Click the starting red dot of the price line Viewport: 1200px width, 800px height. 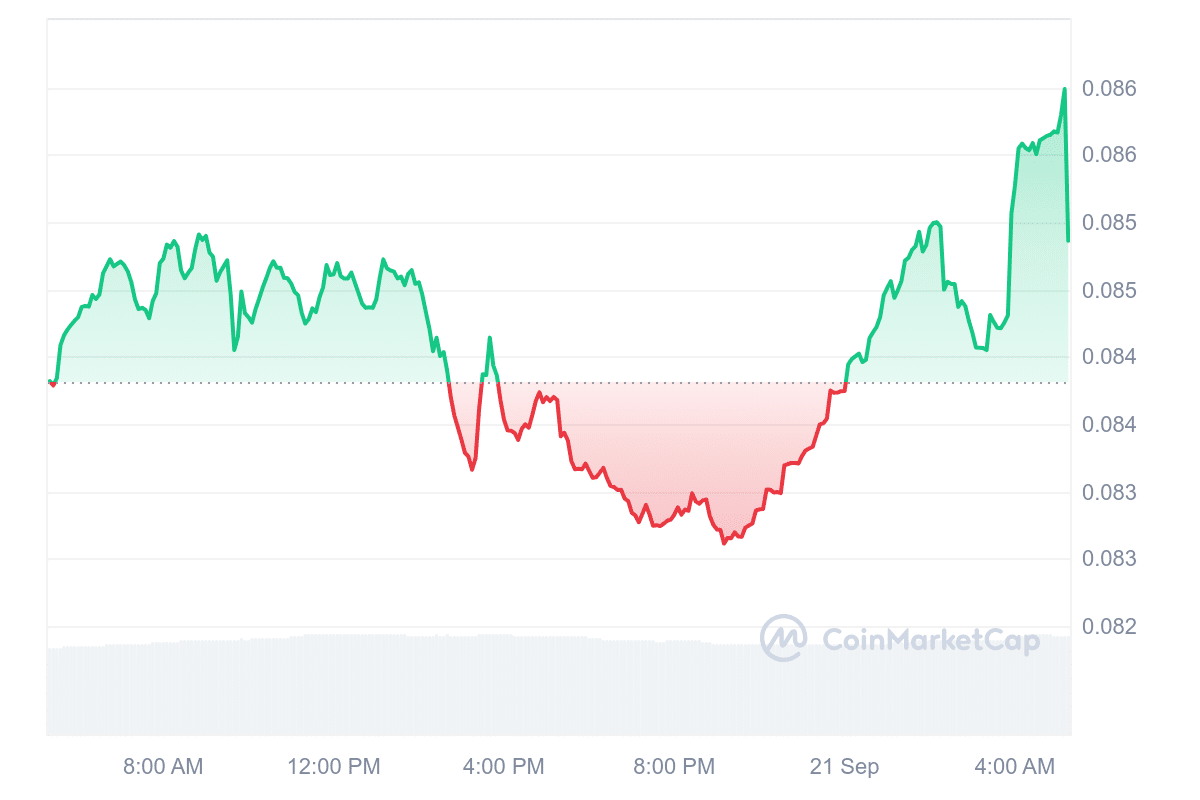click(53, 385)
